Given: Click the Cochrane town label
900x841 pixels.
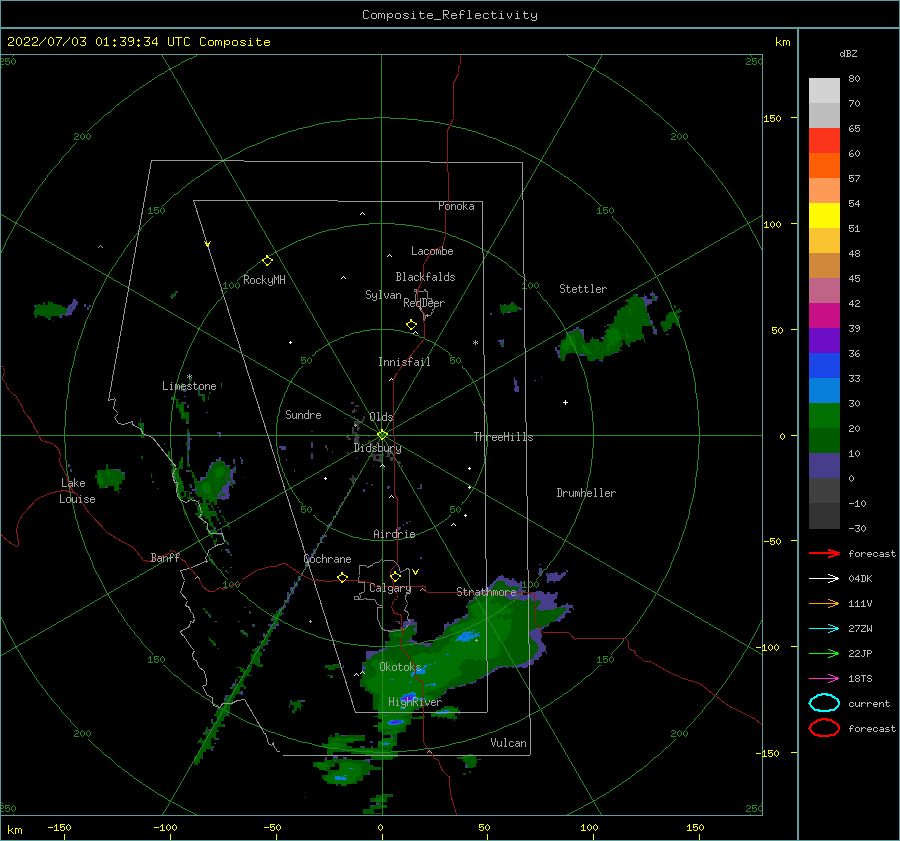Looking at the screenshot, I should click(x=327, y=559).
